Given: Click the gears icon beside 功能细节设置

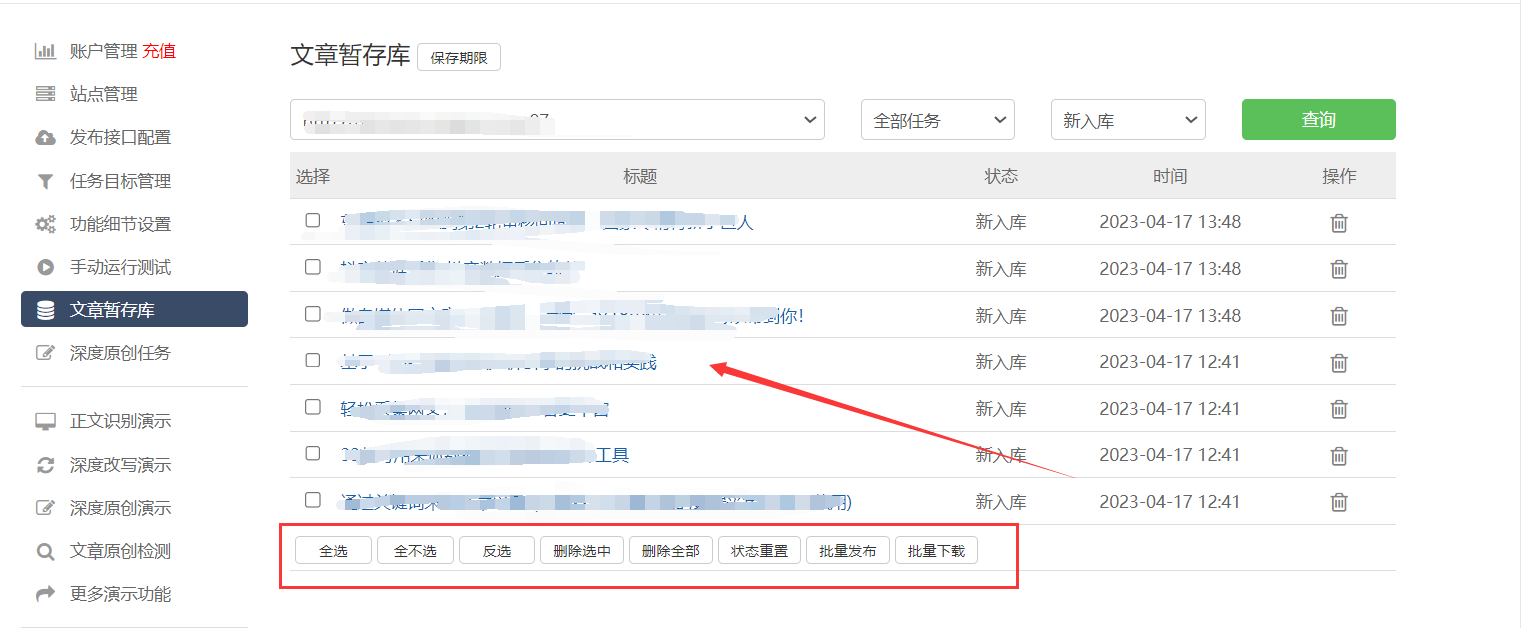Looking at the screenshot, I should [45, 225].
